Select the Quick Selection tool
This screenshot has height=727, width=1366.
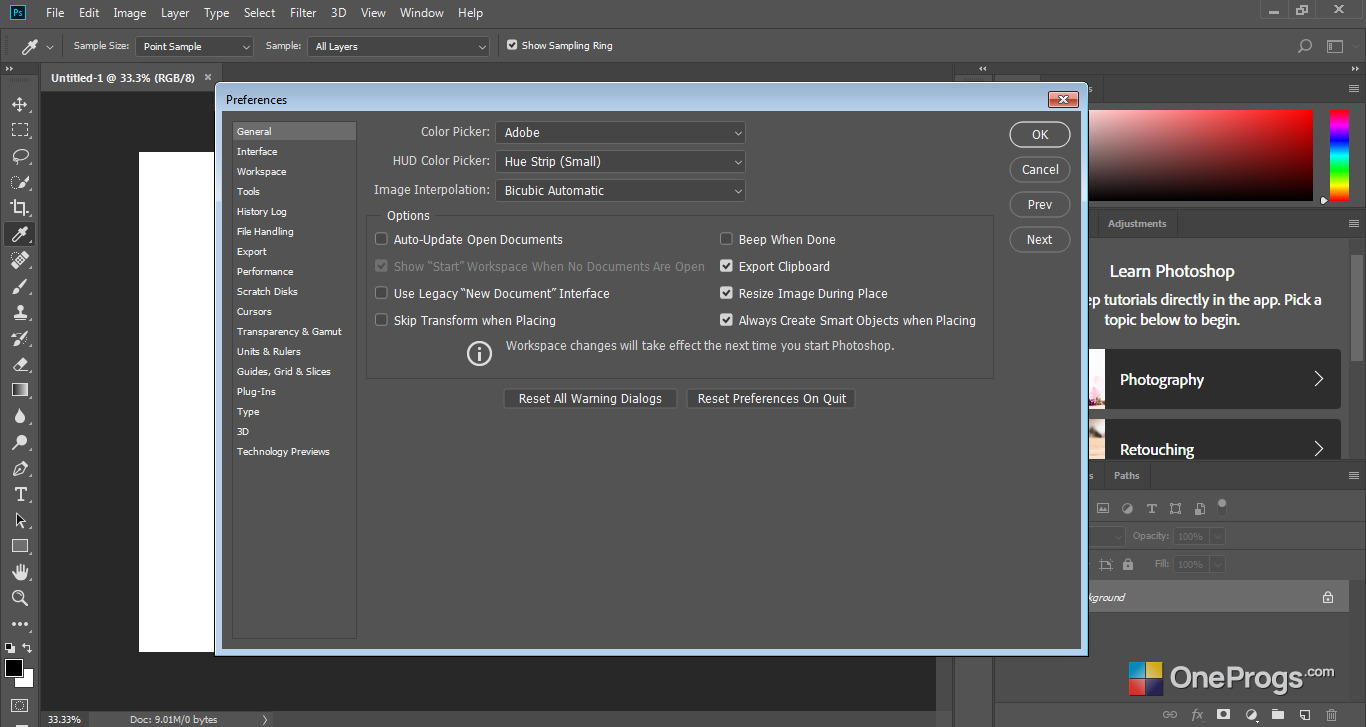tap(20, 182)
